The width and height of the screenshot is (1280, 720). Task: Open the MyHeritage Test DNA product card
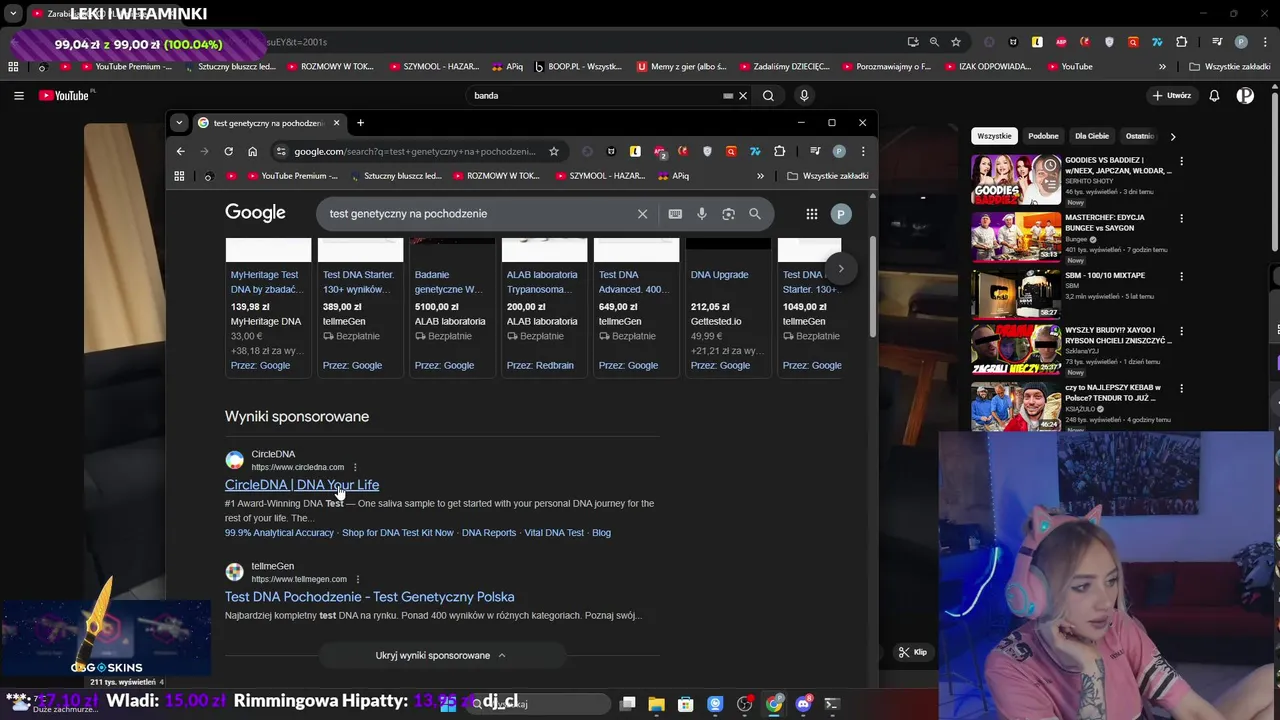pyautogui.click(x=268, y=307)
